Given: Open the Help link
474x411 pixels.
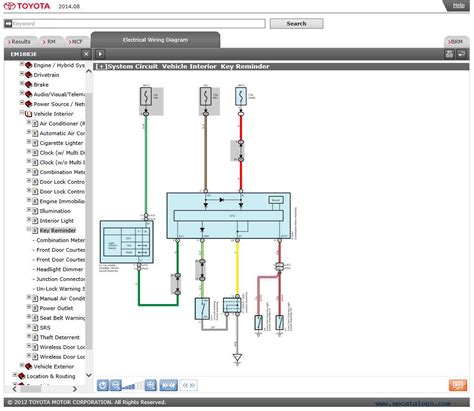Looking at the screenshot, I should (x=459, y=5).
